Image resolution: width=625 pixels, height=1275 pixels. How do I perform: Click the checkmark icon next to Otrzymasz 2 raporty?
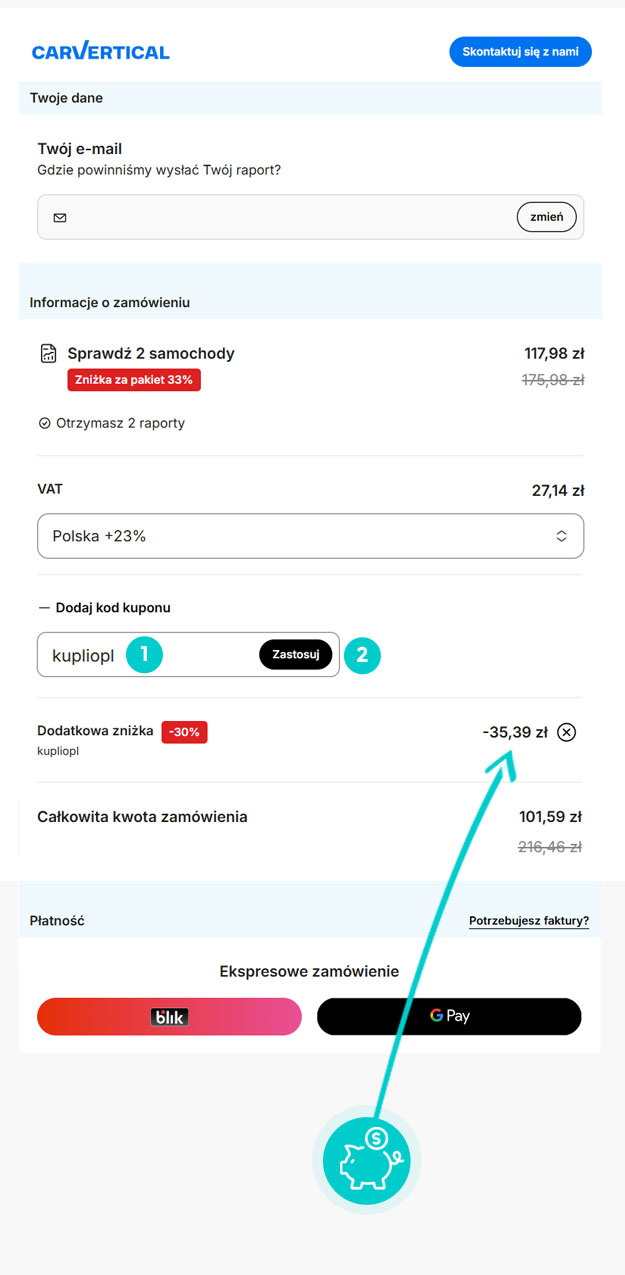coord(44,423)
